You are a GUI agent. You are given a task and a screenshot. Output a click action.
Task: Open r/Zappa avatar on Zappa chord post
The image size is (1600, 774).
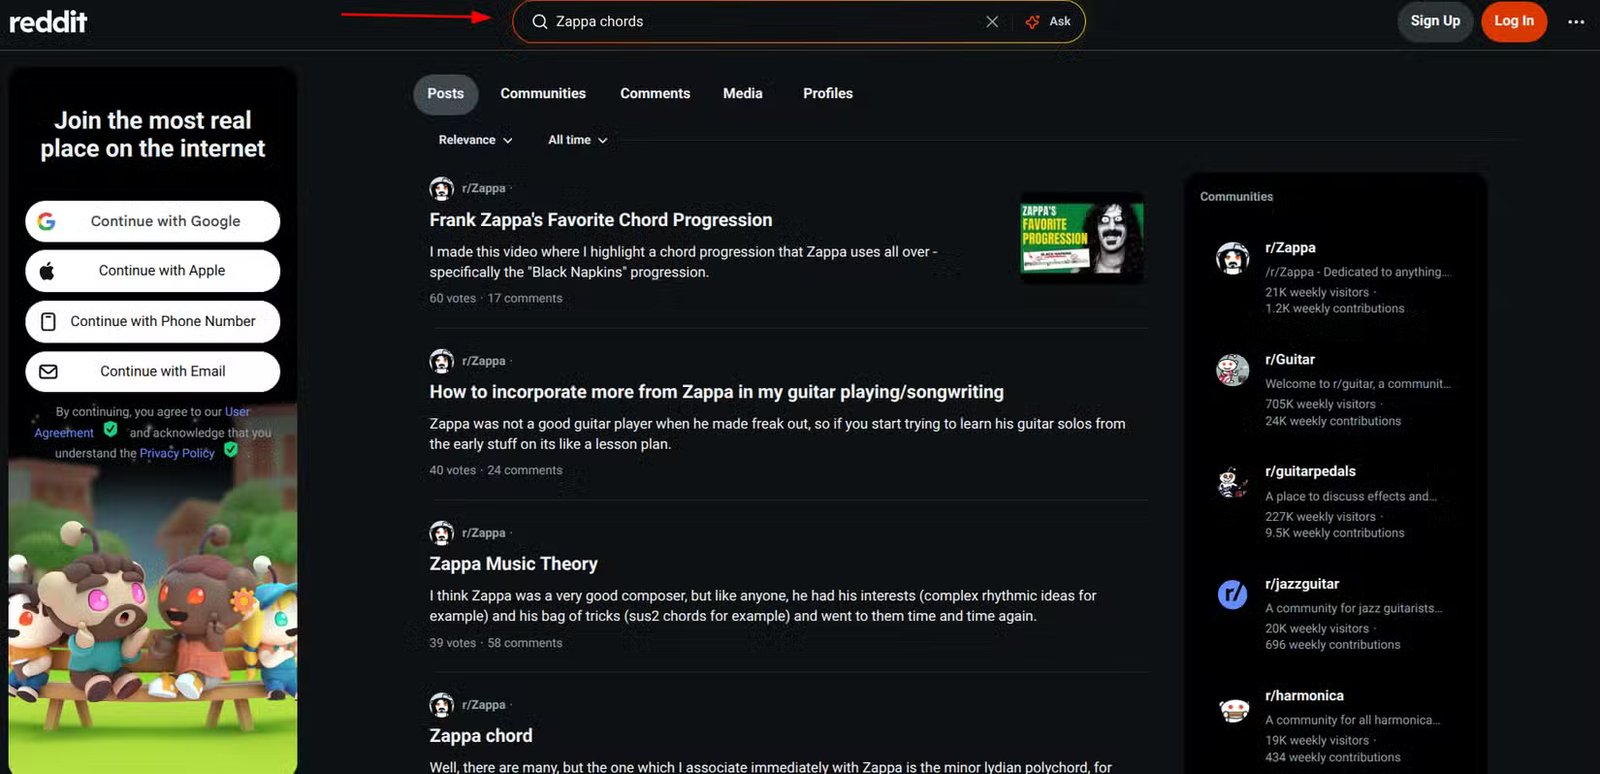click(441, 705)
